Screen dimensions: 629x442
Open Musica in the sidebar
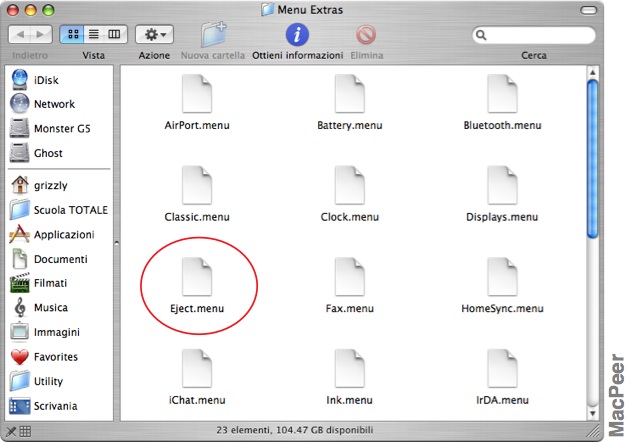pyautogui.click(x=39, y=308)
